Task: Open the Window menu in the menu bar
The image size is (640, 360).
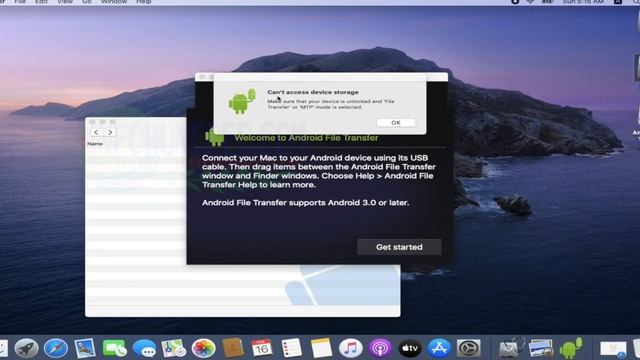Action: tap(114, 2)
